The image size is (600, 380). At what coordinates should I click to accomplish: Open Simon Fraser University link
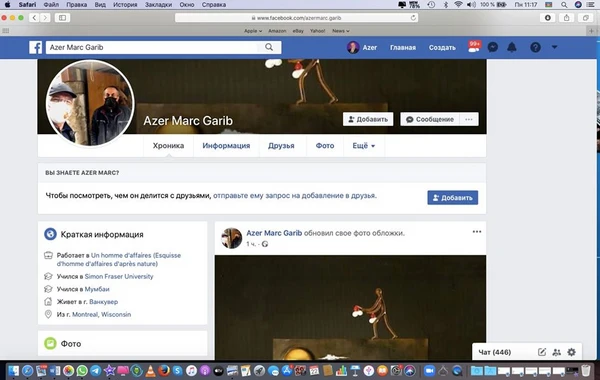[x=119, y=276]
